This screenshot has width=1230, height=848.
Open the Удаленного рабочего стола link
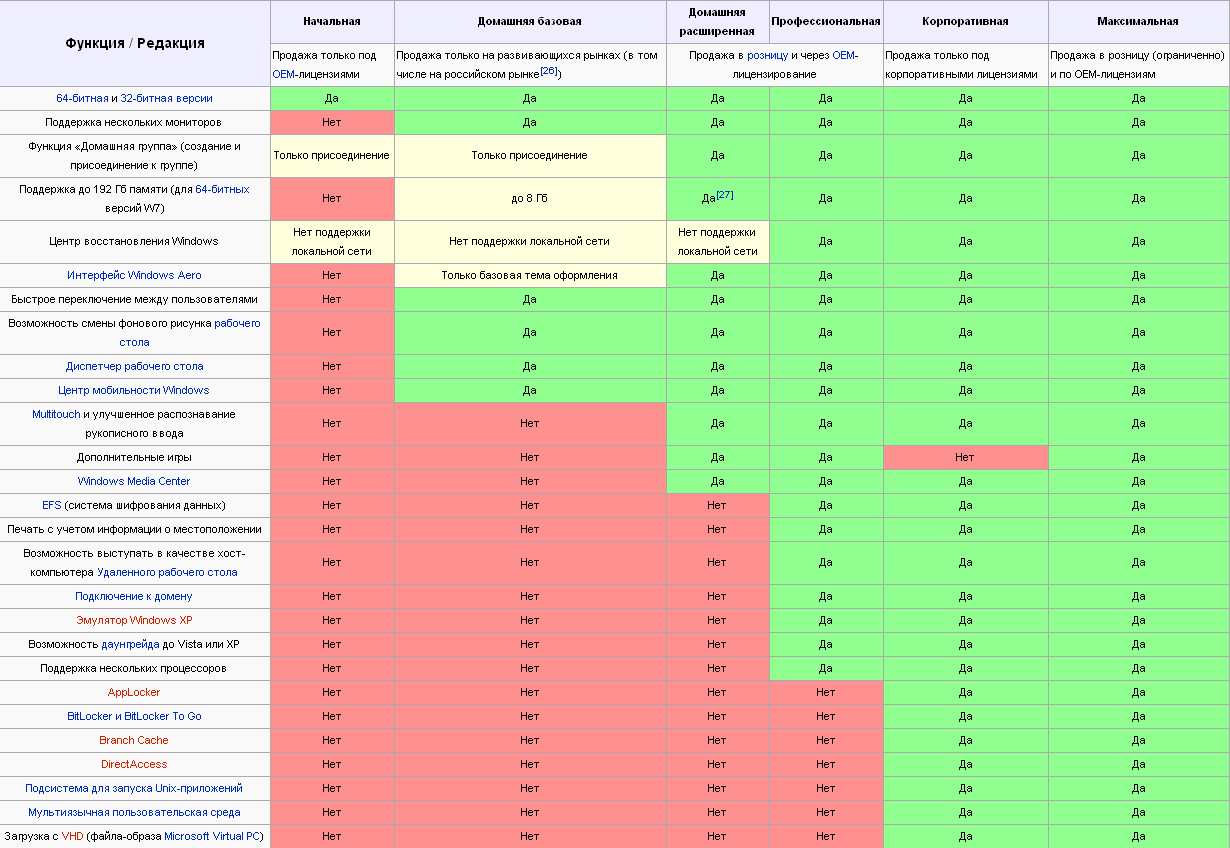[167, 572]
